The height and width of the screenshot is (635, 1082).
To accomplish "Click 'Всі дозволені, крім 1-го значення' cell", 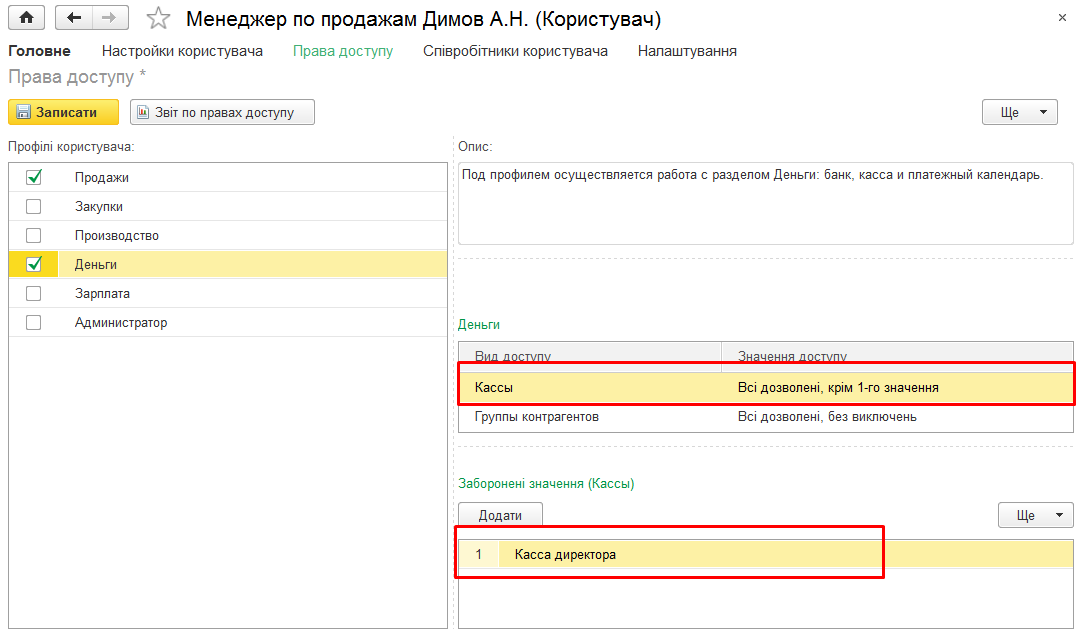I will coord(898,387).
